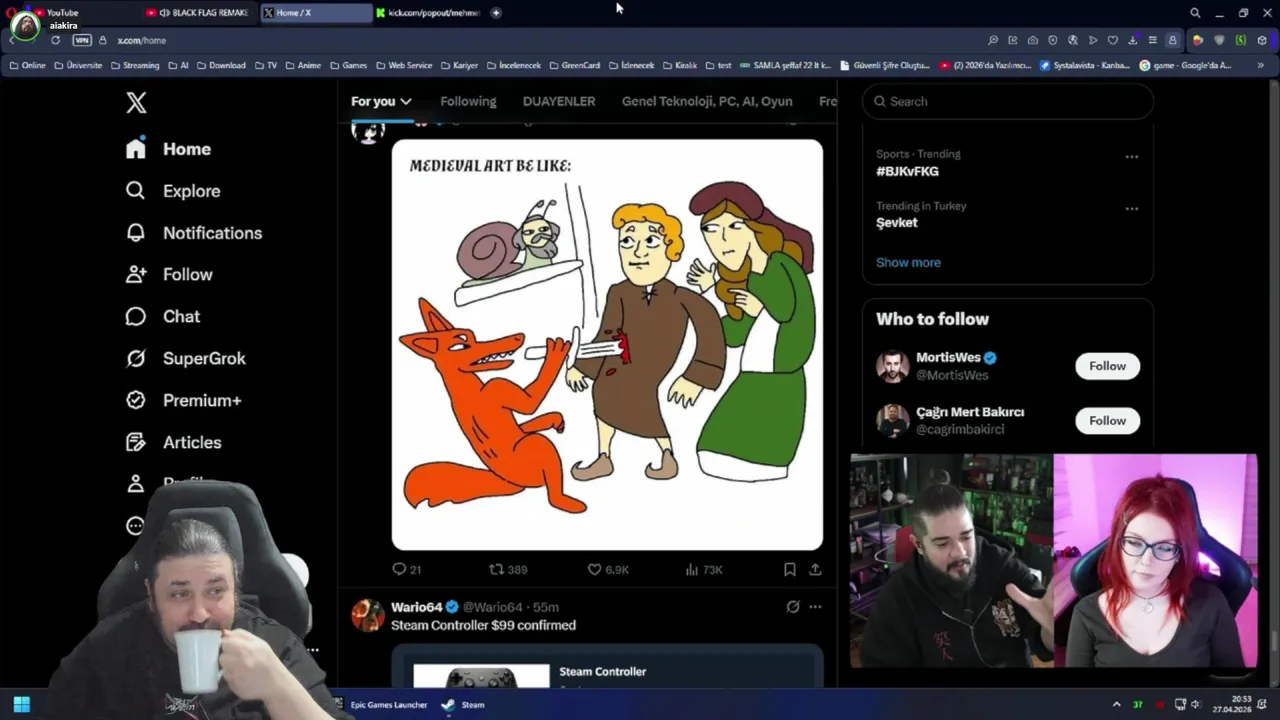Reply to the medieval art post
The height and width of the screenshot is (720, 1280).
pyautogui.click(x=406, y=569)
